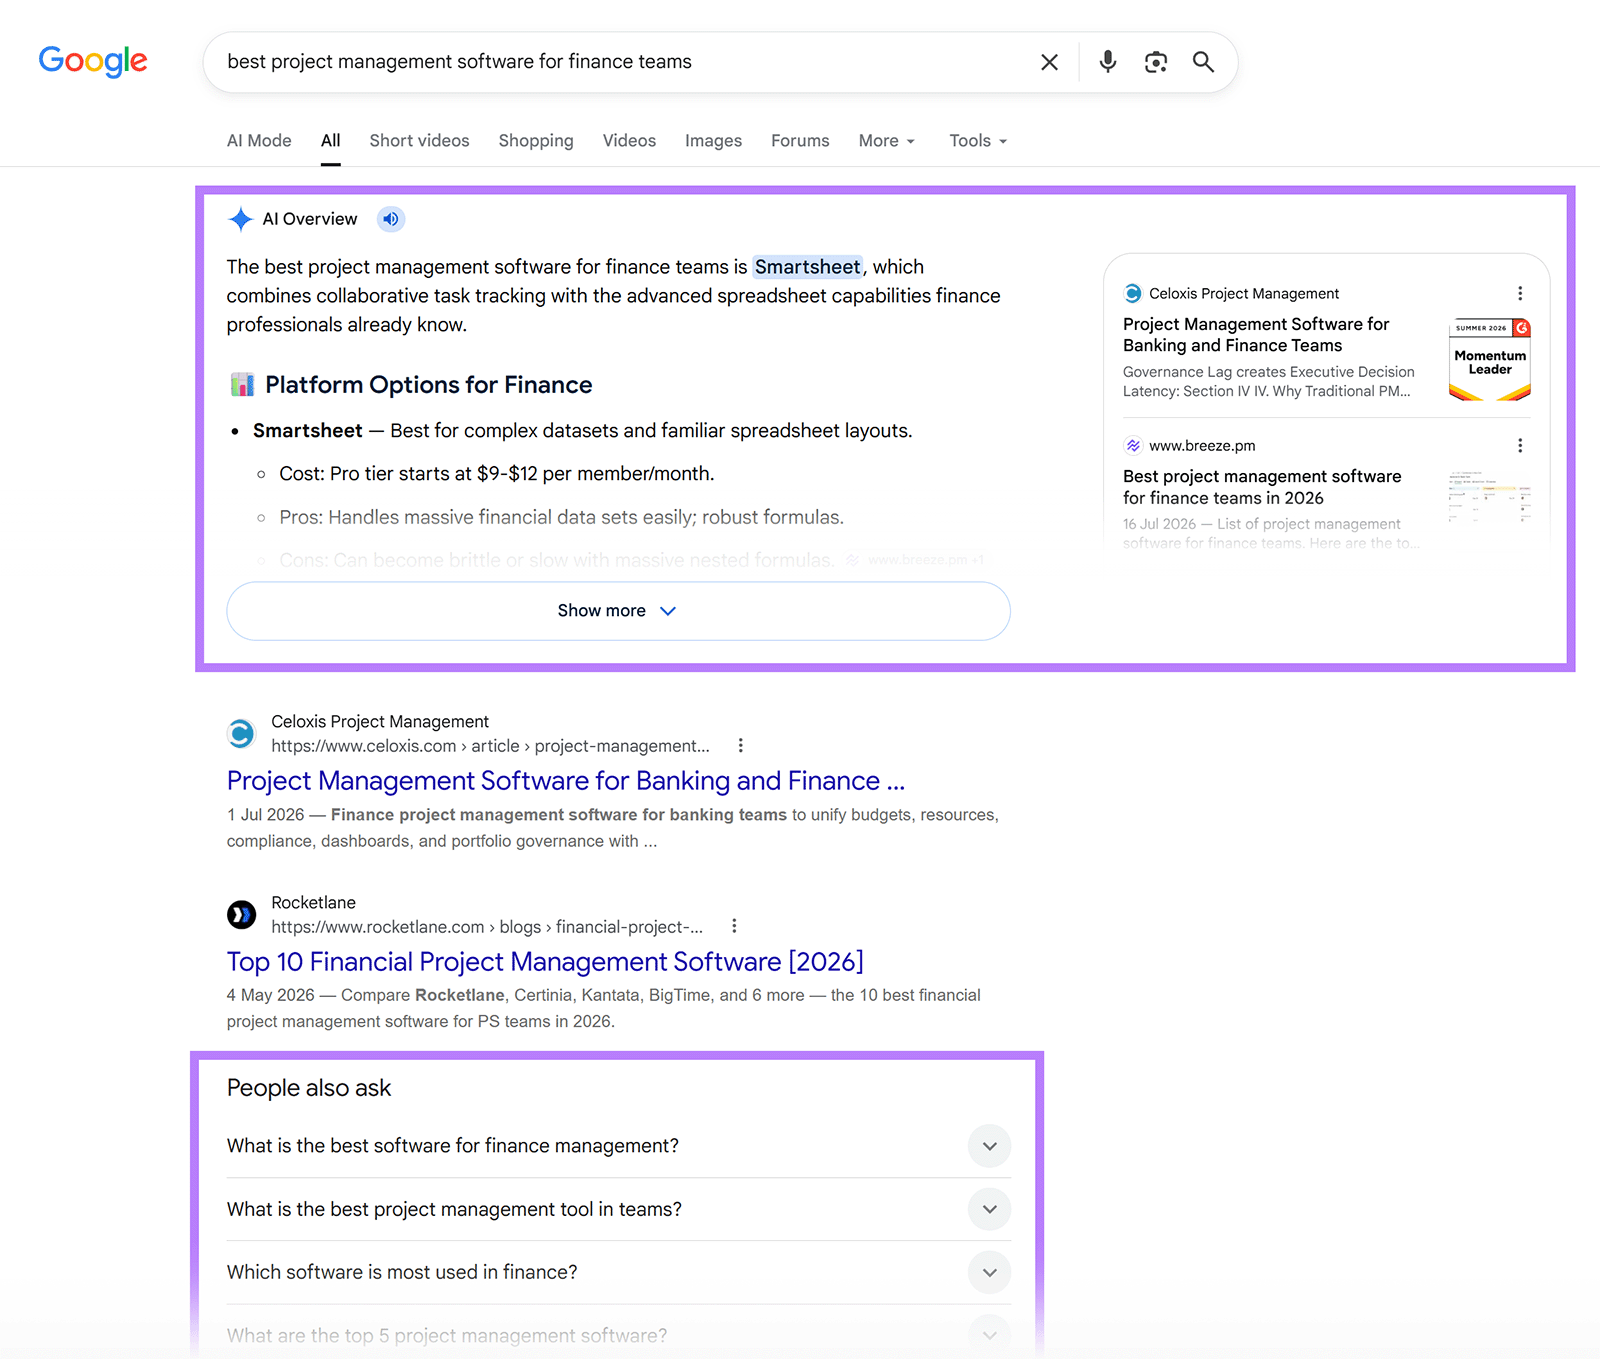The height and width of the screenshot is (1359, 1600).
Task: Click the AI Overview sparkle icon
Action: 240,219
